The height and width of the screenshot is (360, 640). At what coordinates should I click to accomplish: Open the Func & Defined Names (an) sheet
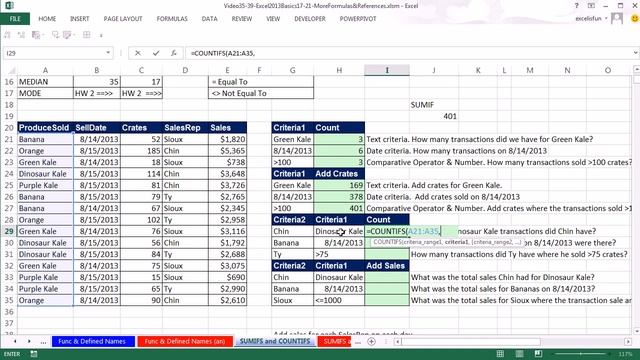(x=185, y=341)
